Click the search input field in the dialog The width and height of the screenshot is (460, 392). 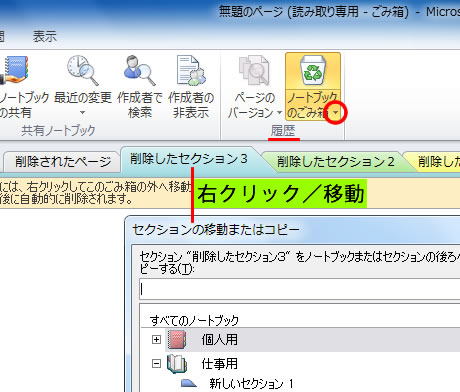click(x=300, y=289)
